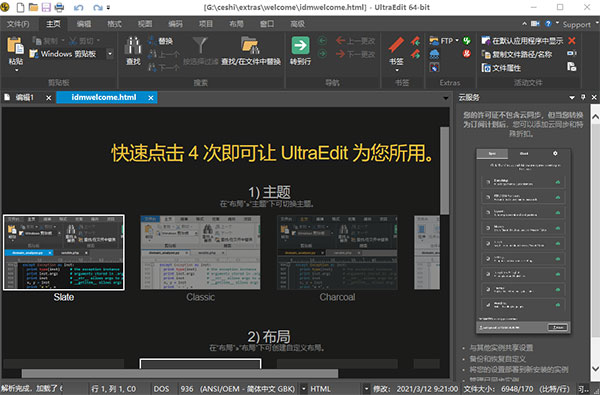The height and width of the screenshot is (395, 600).
Task: Click the next bookmark icon with right arrow
Action: [x=415, y=54]
